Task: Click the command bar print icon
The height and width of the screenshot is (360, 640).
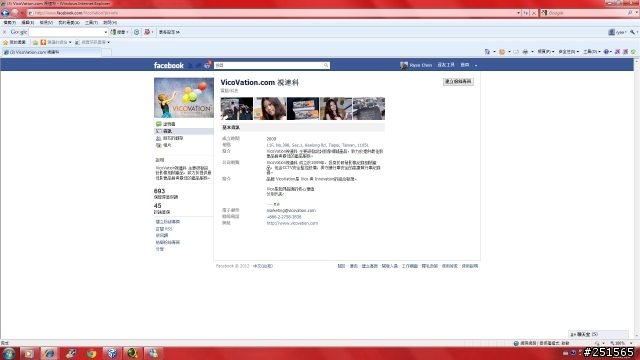Action: 525,52
